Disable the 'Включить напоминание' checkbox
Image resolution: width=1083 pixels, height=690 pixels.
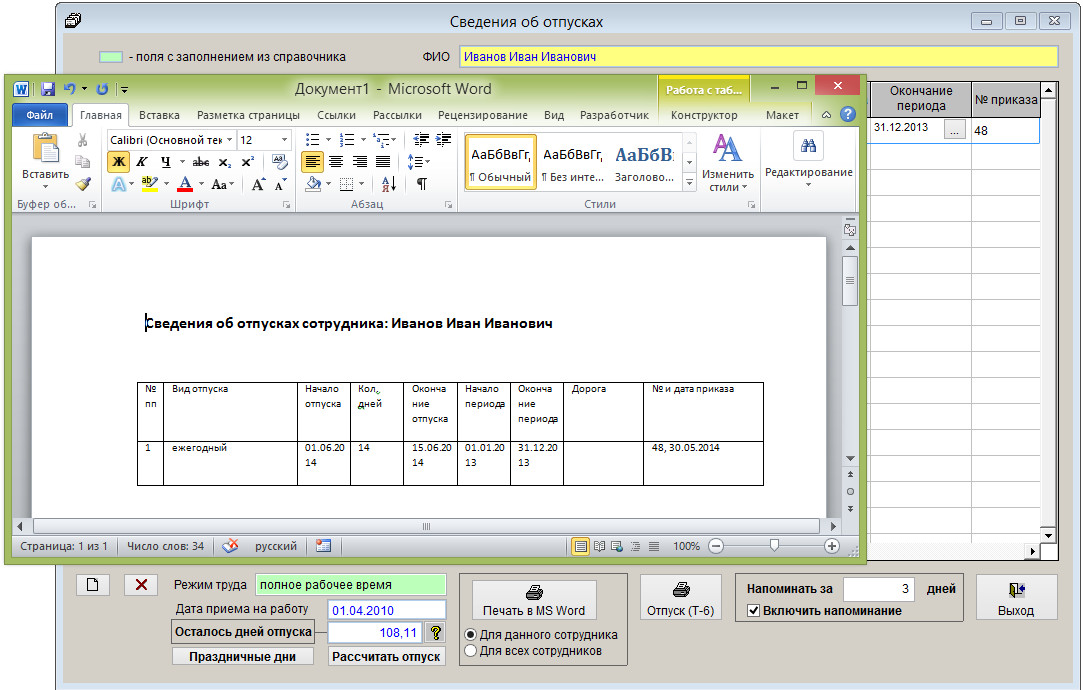(x=754, y=610)
